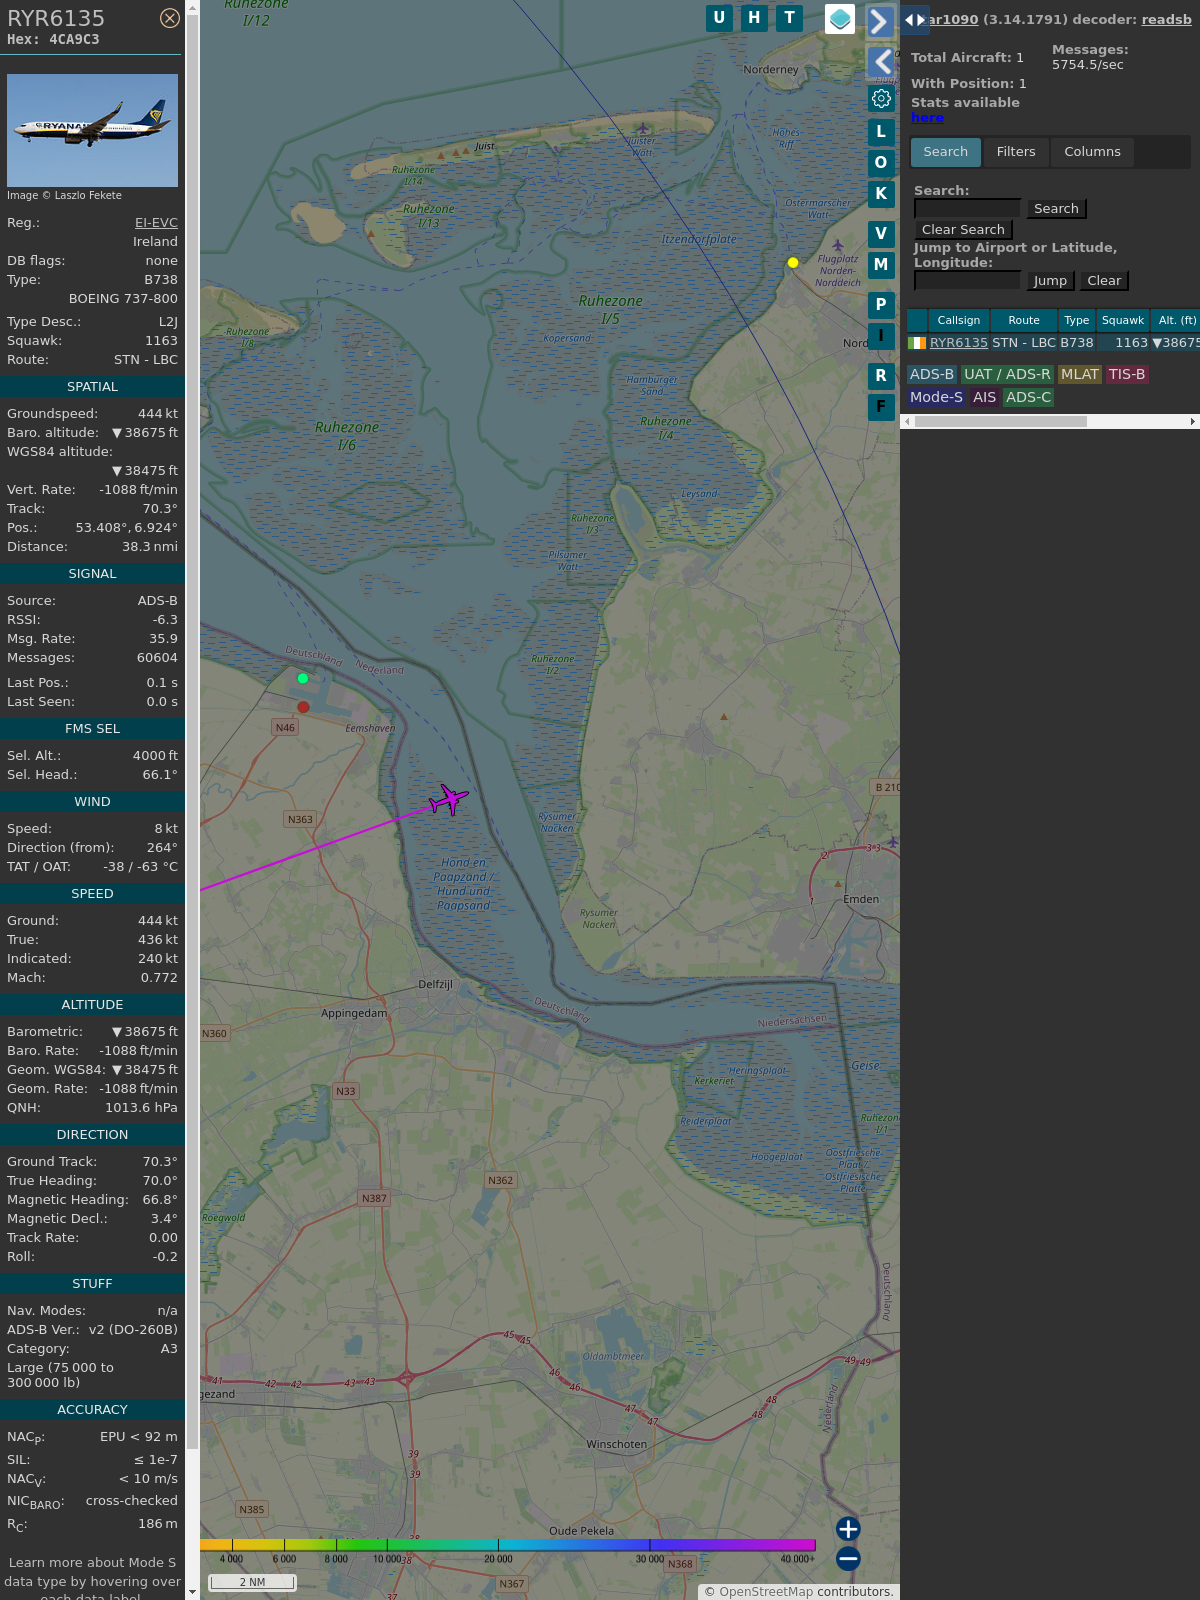
Task: Open the Columns tab
Action: [x=1092, y=152]
